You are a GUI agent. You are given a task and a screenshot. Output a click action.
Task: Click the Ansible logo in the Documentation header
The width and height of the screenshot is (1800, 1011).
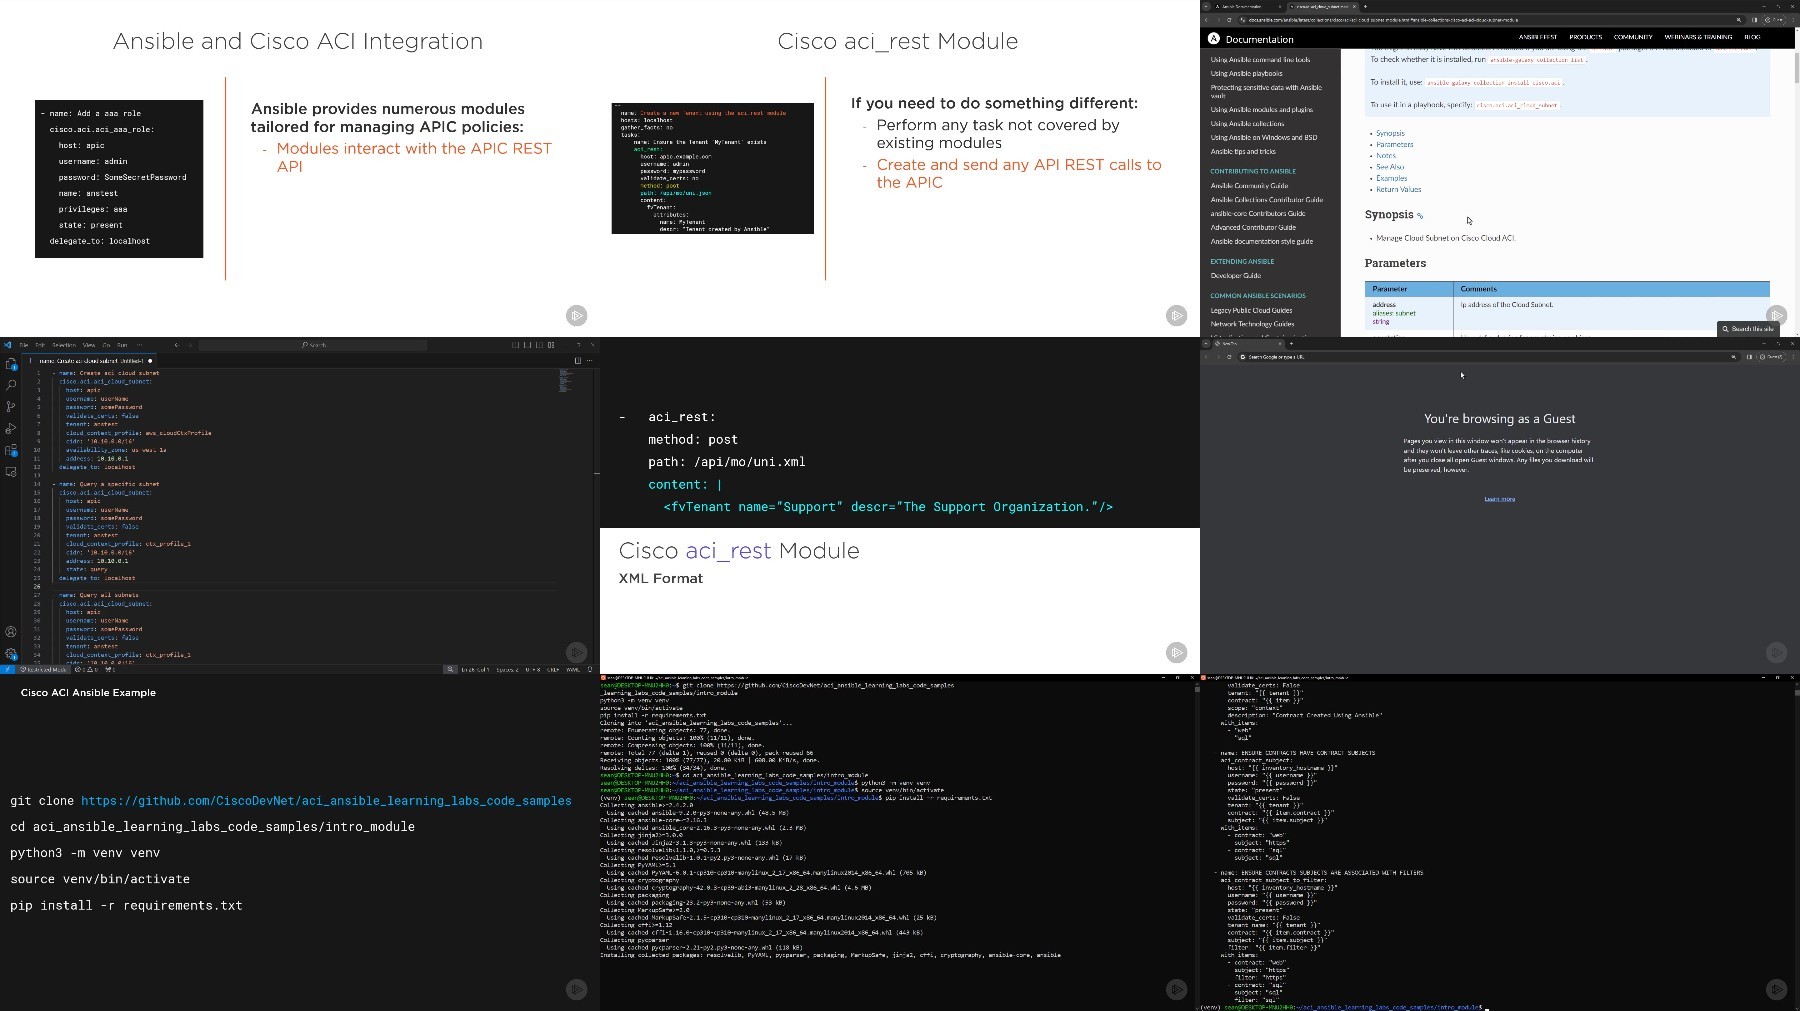tap(1214, 39)
